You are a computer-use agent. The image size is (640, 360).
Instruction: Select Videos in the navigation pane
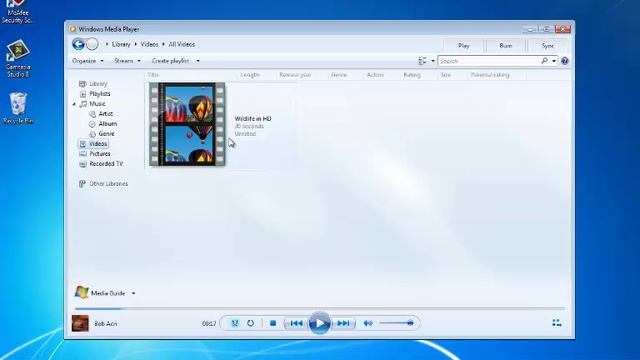click(98, 144)
